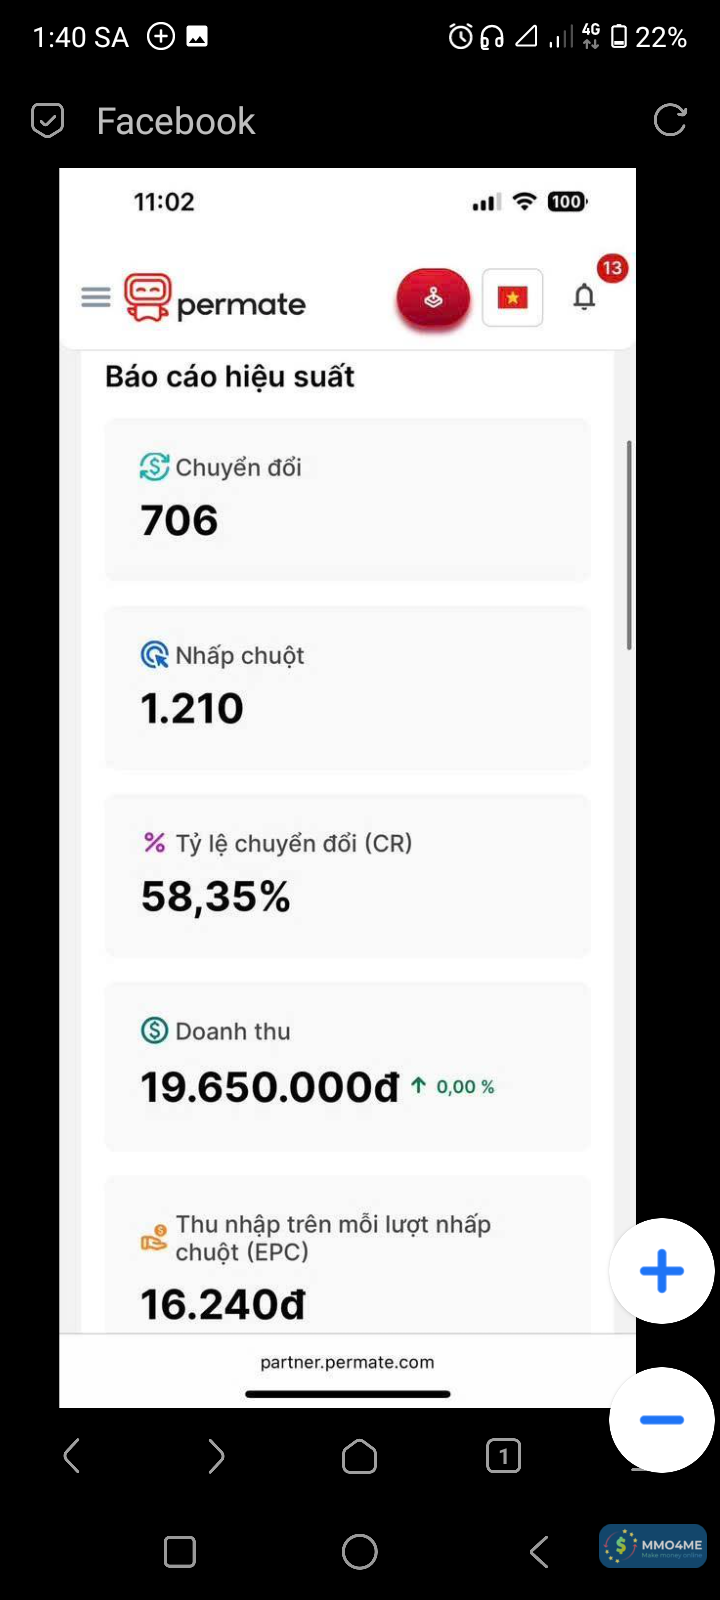Open the Vietnam flag language selector

pyautogui.click(x=512, y=298)
